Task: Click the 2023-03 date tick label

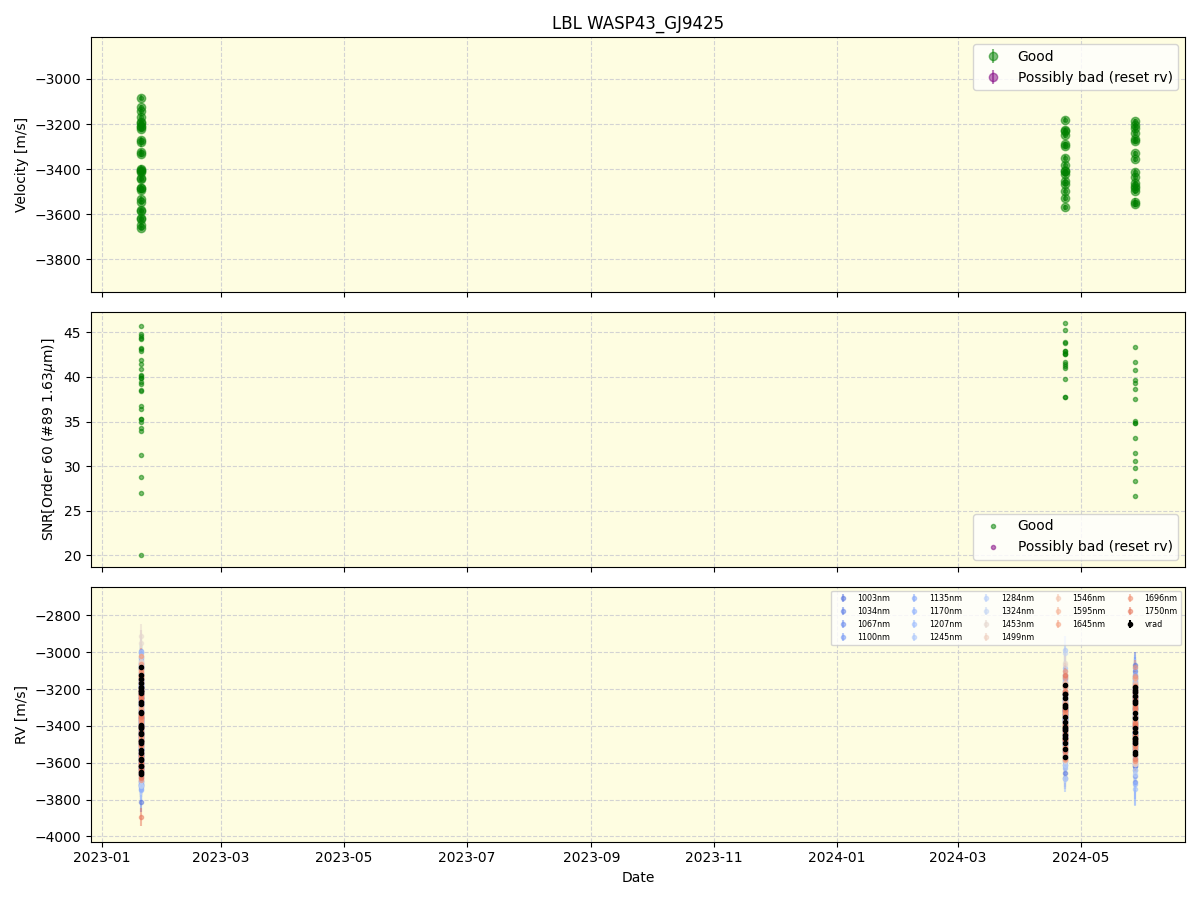Action: pos(221,857)
